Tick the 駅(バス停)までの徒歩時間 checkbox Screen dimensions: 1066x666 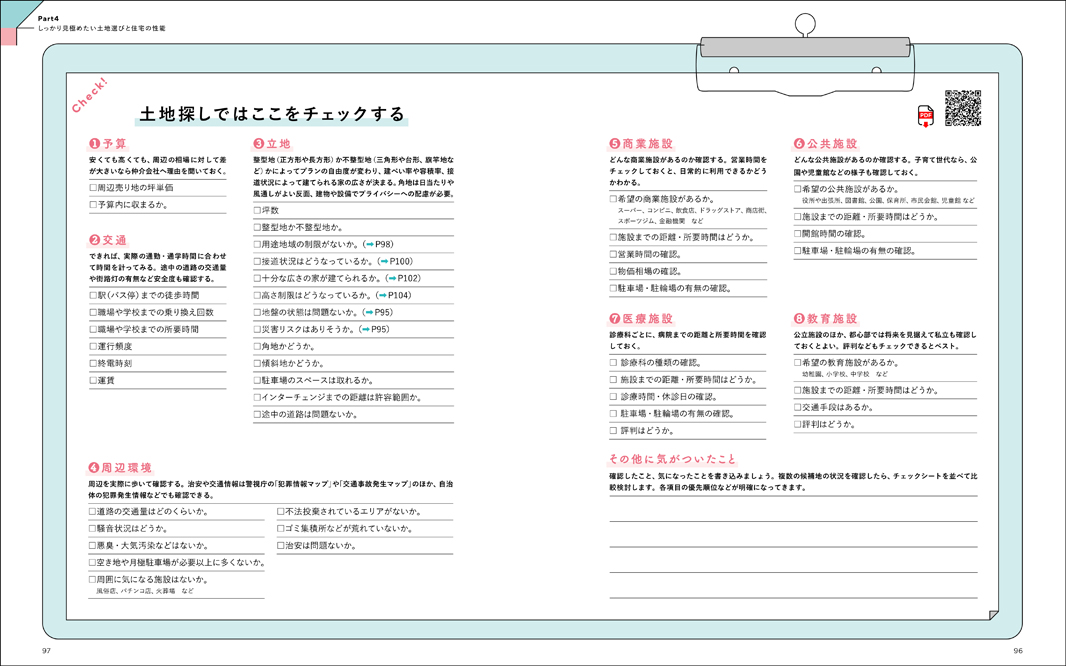tap(93, 296)
